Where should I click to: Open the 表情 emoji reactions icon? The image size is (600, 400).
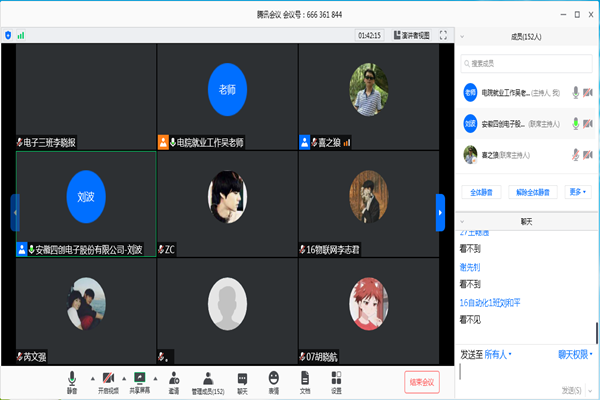pyautogui.click(x=273, y=381)
